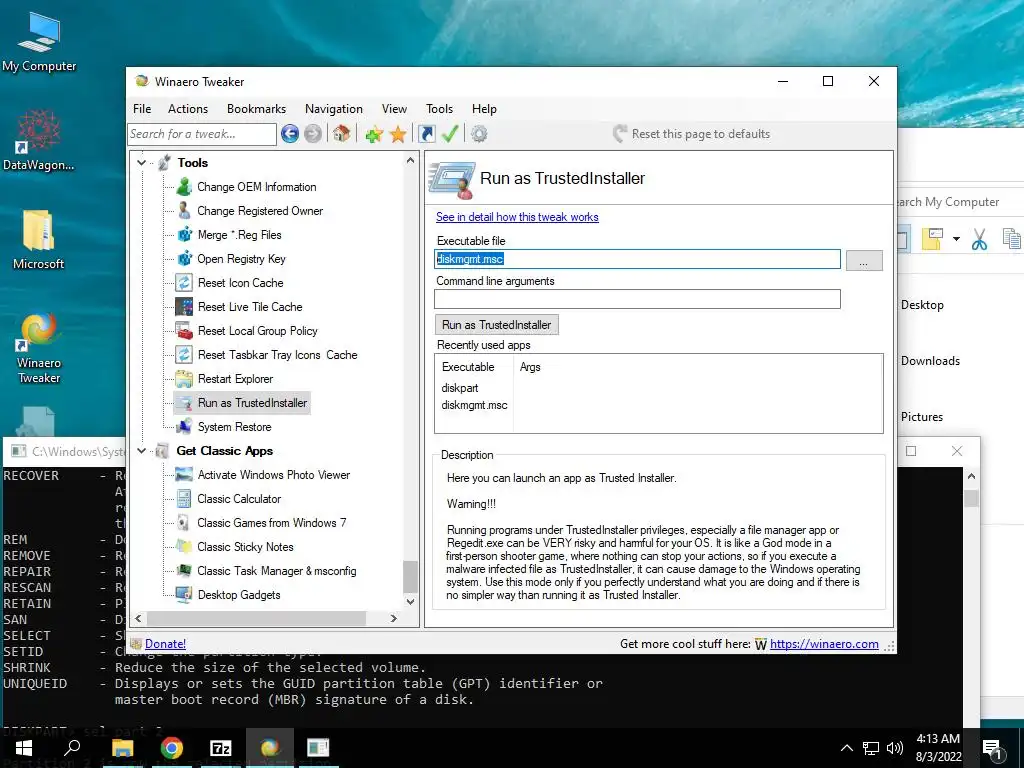1024x768 pixels.
Task: Open settings via the gear toolbar icon
Action: 479,134
